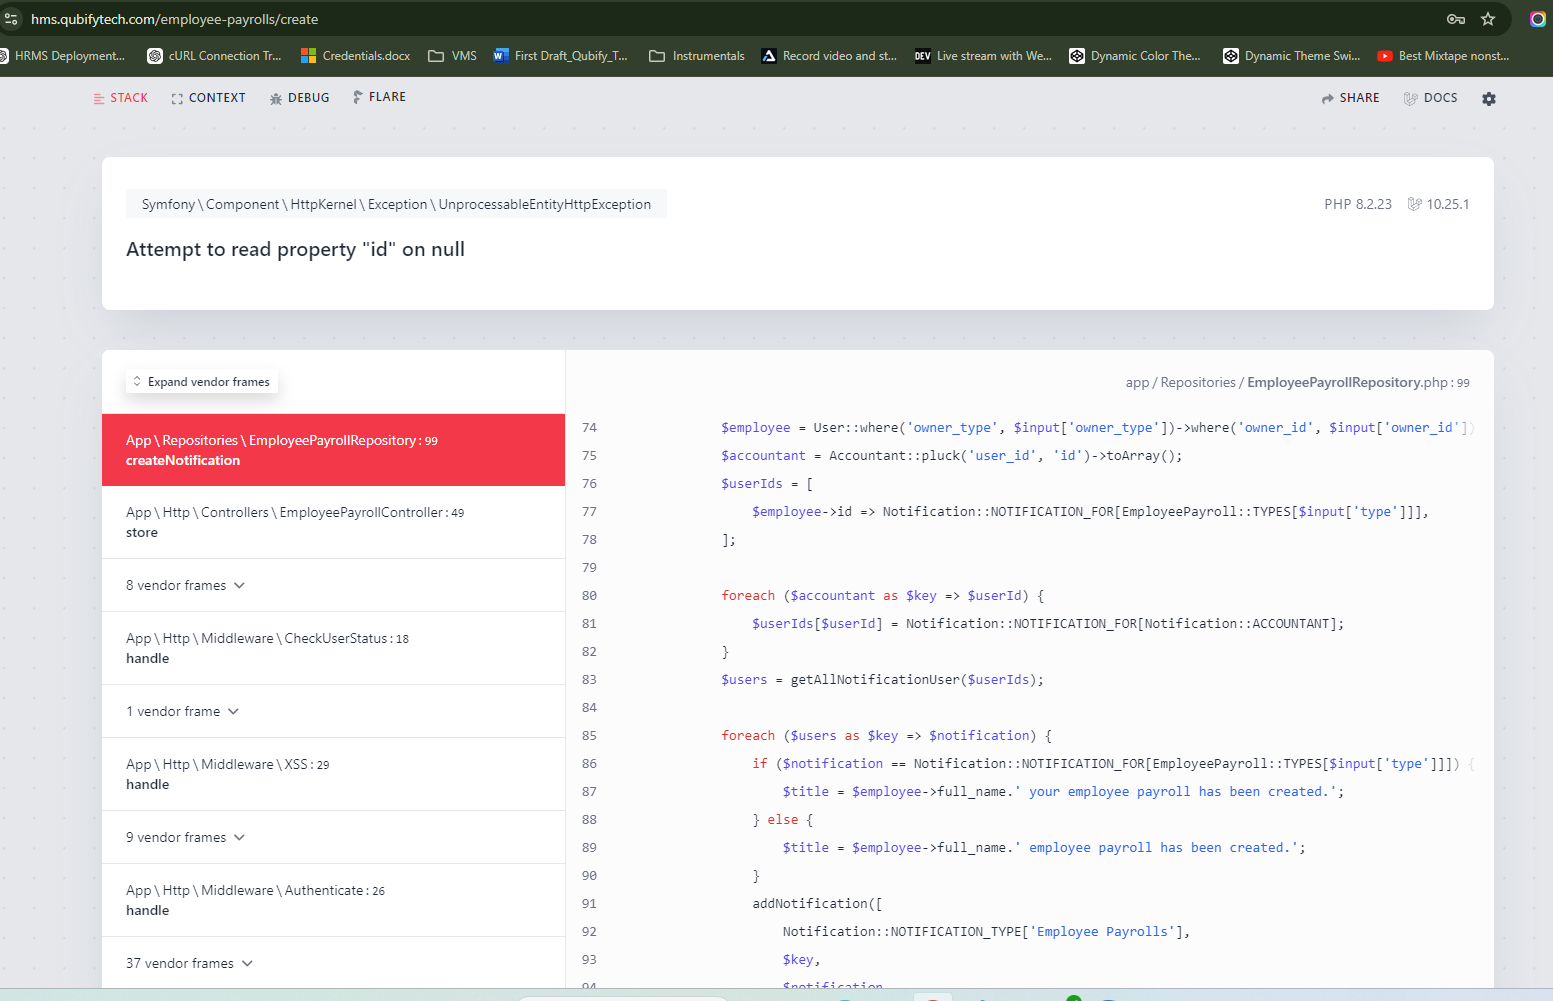Click addNotification call on line 91
The image size is (1553, 1001).
pyautogui.click(x=817, y=903)
